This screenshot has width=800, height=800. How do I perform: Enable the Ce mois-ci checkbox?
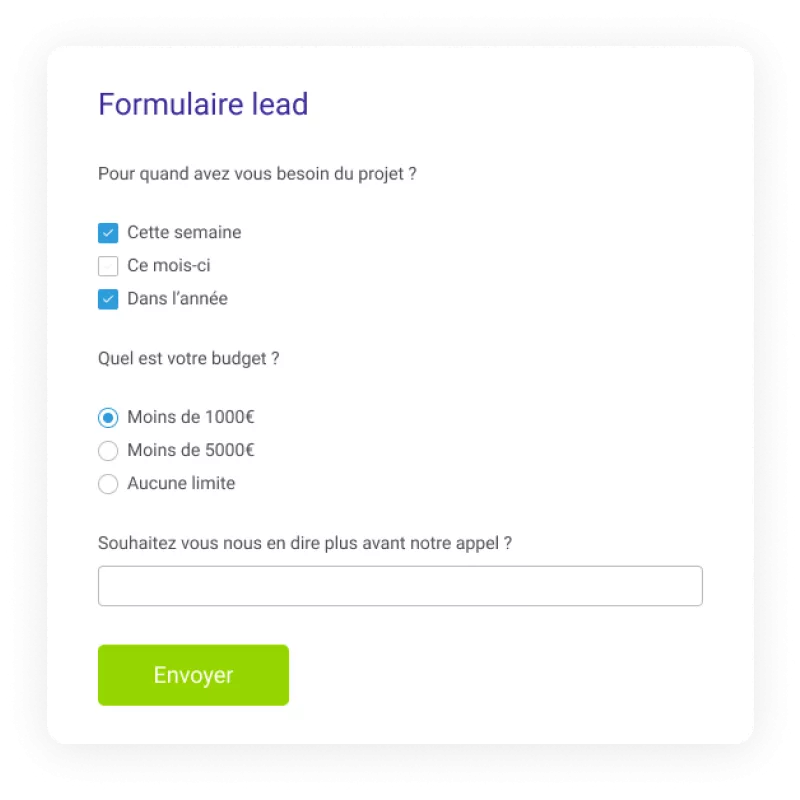tap(108, 266)
